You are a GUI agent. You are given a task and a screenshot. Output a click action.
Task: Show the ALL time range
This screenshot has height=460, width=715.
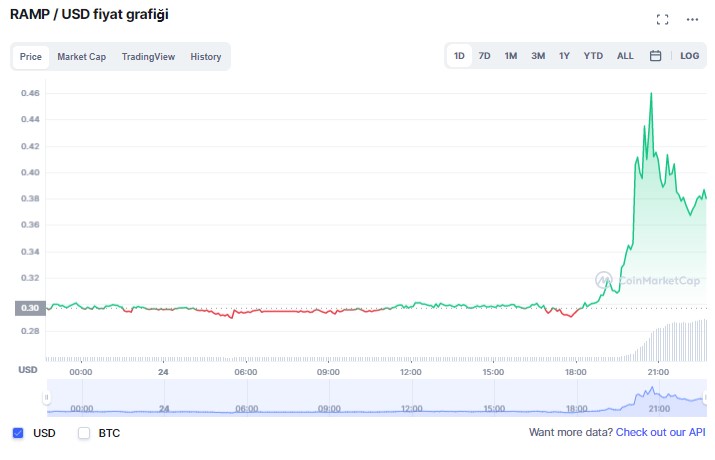625,56
